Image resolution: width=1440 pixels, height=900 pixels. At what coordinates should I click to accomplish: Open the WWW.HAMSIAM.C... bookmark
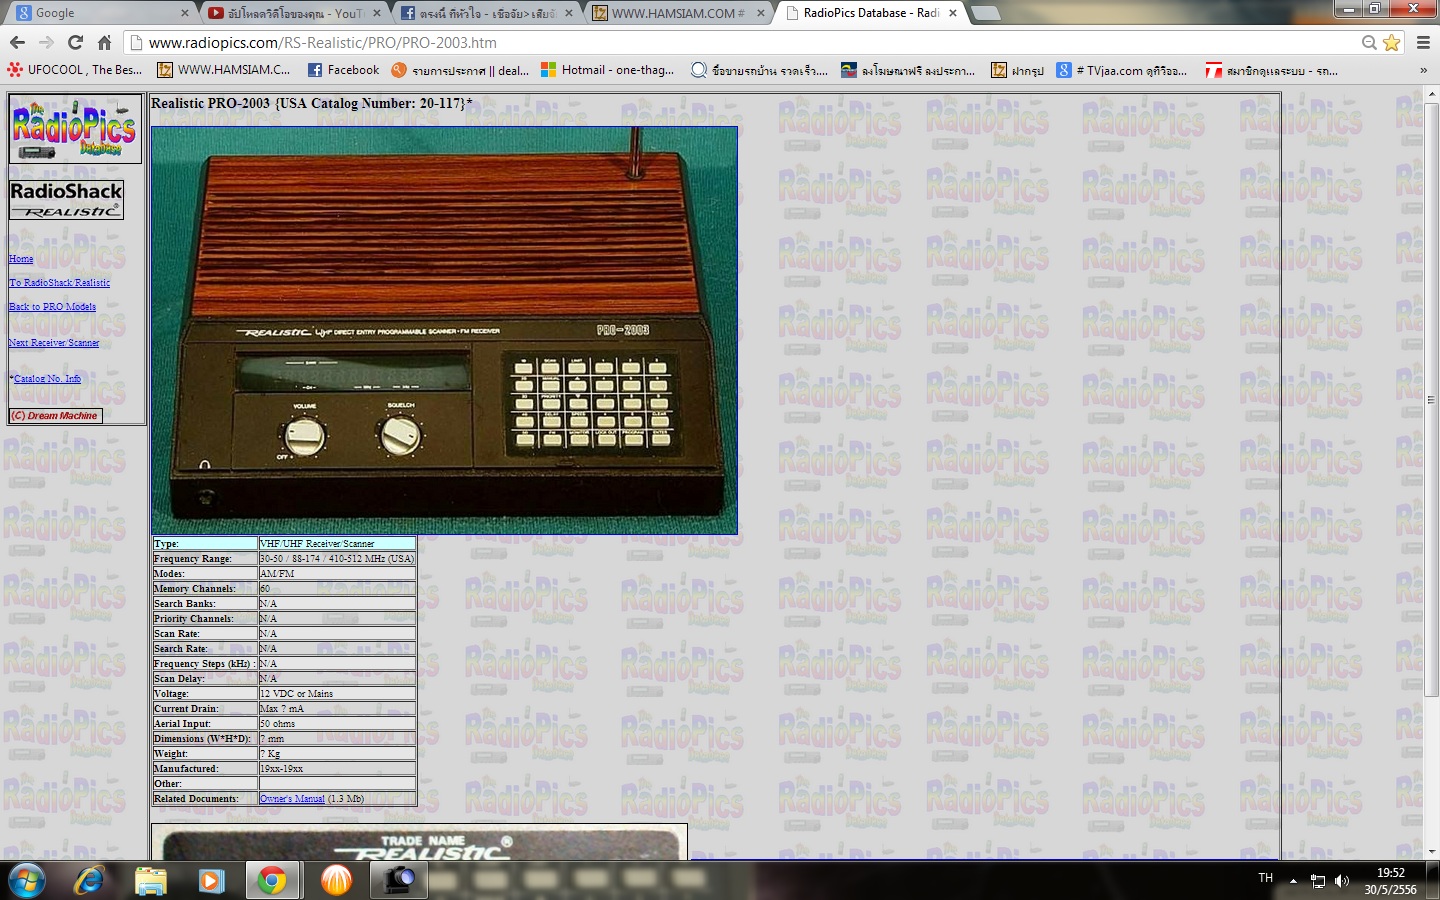tap(224, 70)
